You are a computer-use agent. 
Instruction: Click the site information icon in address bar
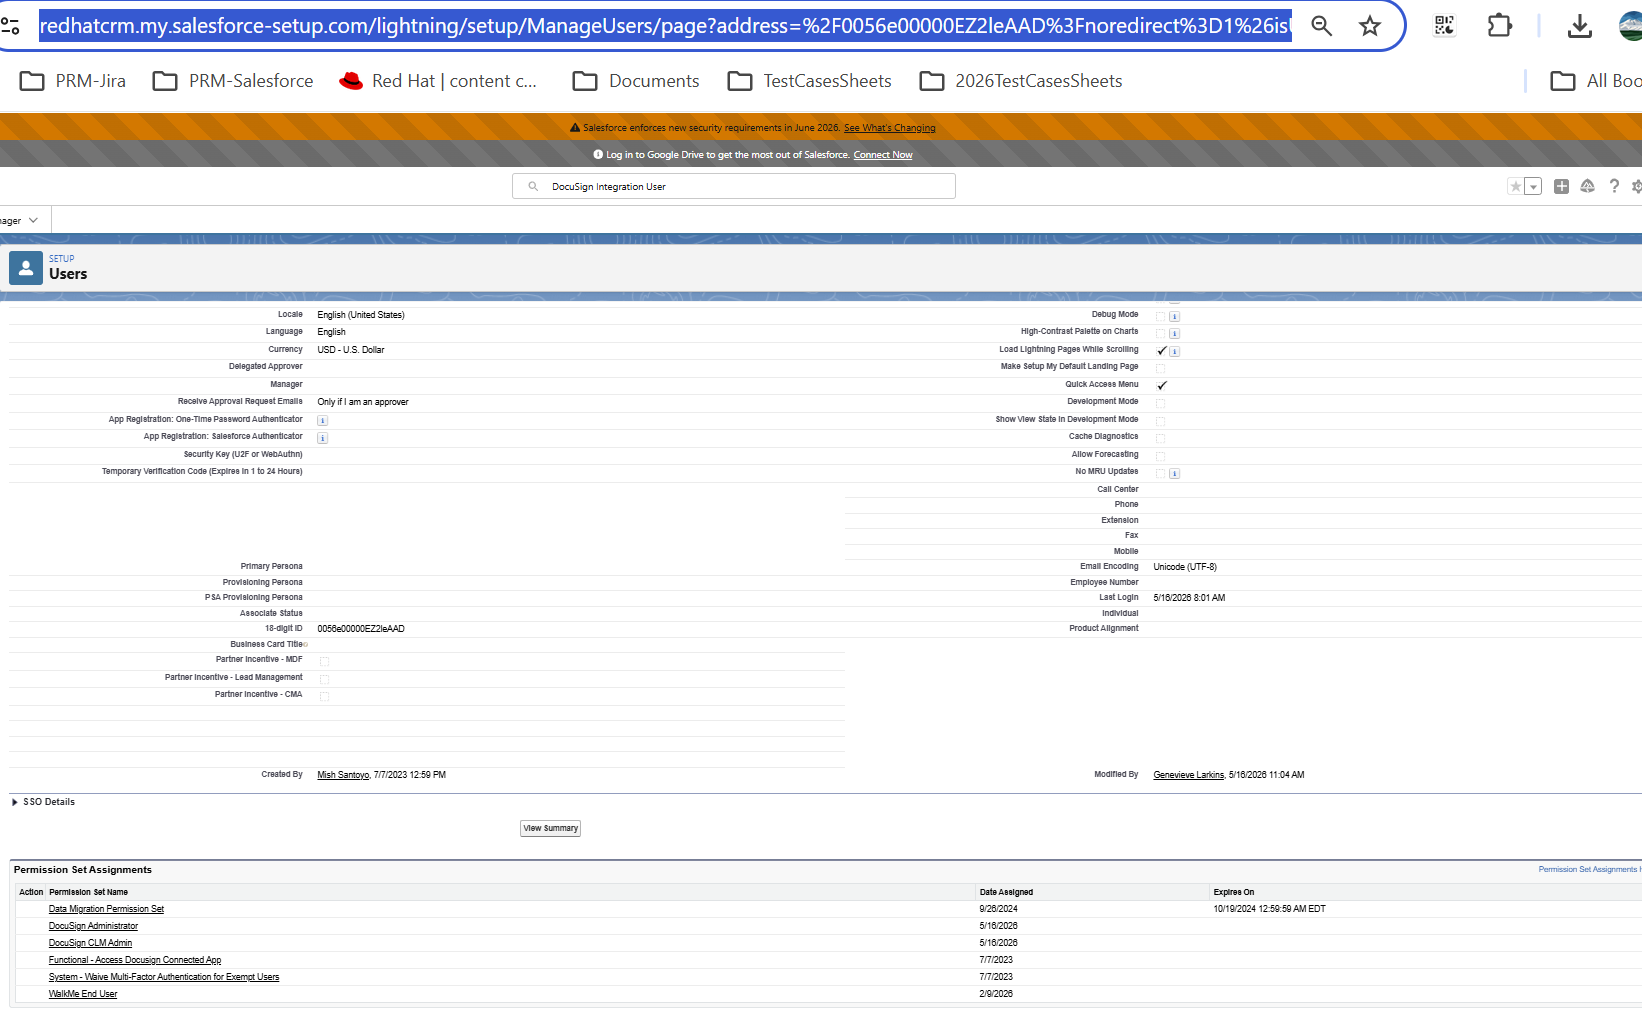click(x=10, y=26)
